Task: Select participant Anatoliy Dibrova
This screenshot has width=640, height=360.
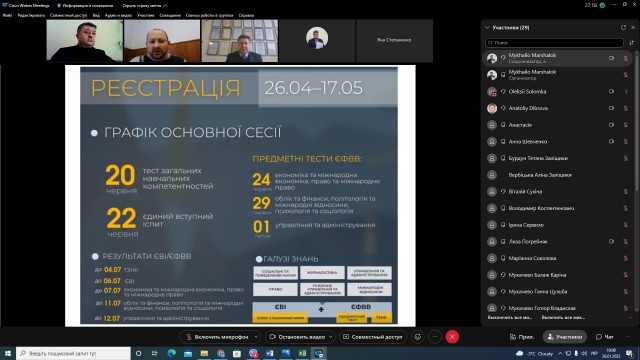Action: point(558,108)
